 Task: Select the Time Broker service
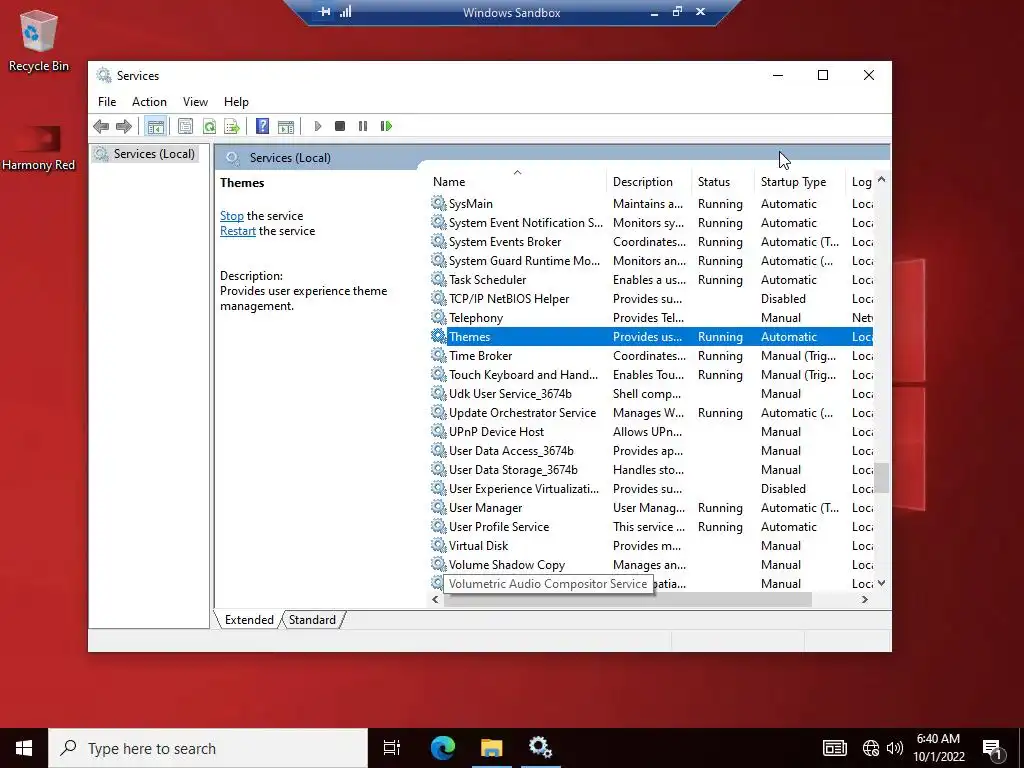tap(651, 356)
